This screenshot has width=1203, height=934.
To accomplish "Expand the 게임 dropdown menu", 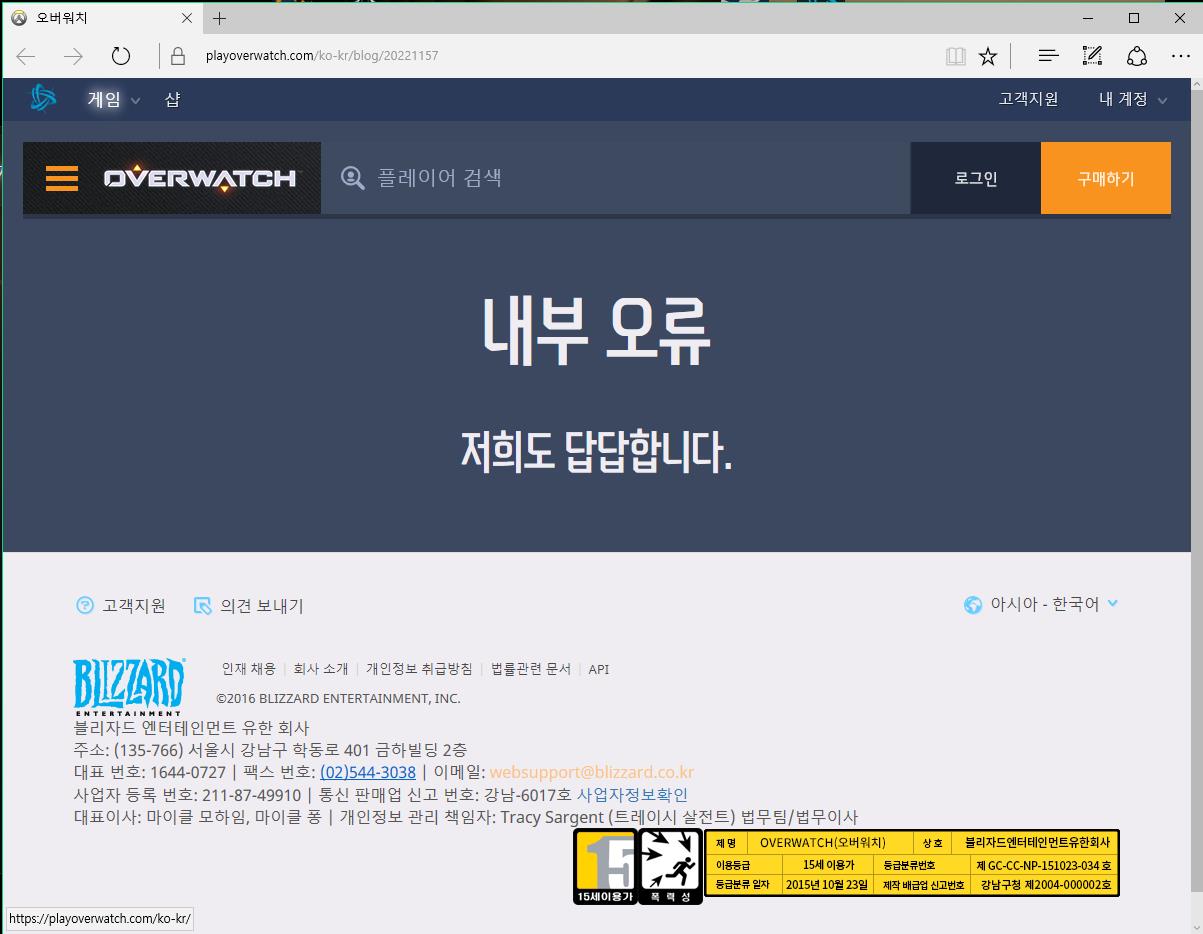I will [x=114, y=99].
